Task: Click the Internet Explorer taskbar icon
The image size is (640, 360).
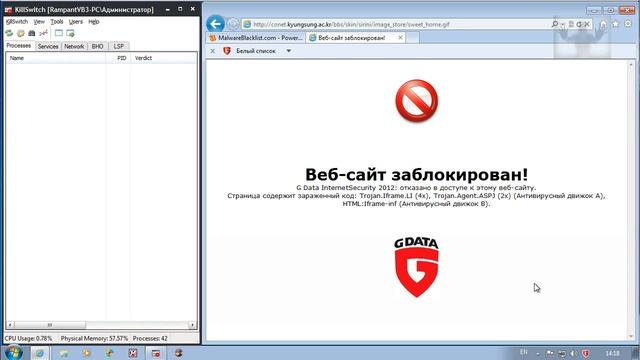Action: point(40,353)
